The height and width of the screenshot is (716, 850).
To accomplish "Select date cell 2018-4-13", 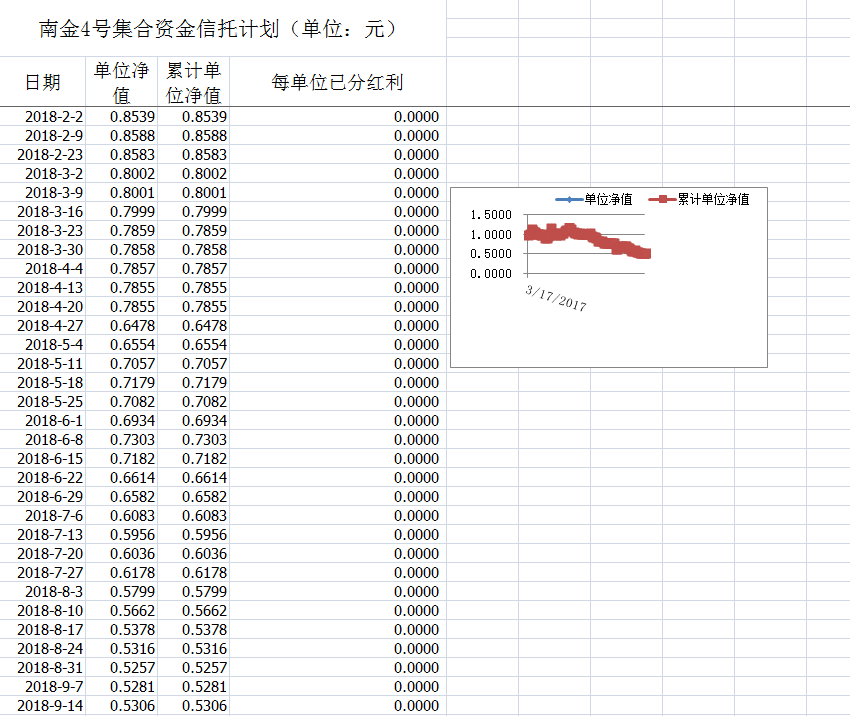I will point(42,287).
